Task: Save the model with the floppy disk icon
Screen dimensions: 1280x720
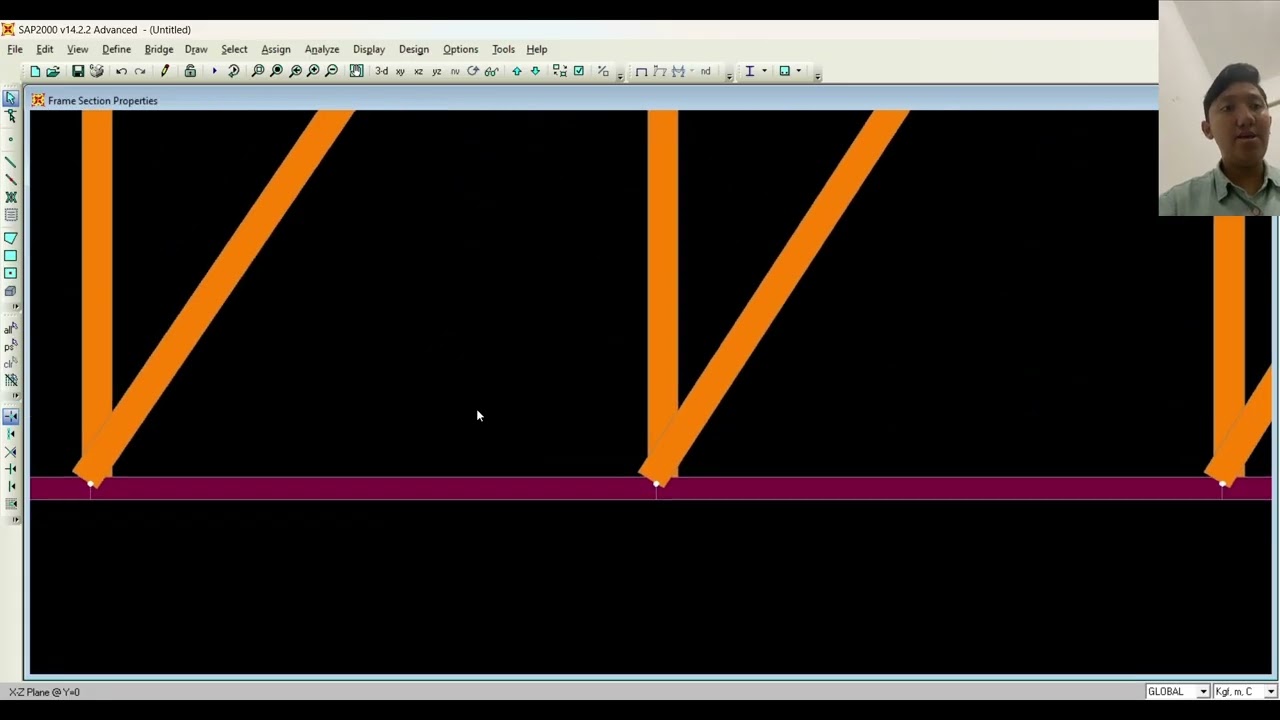Action: point(78,71)
